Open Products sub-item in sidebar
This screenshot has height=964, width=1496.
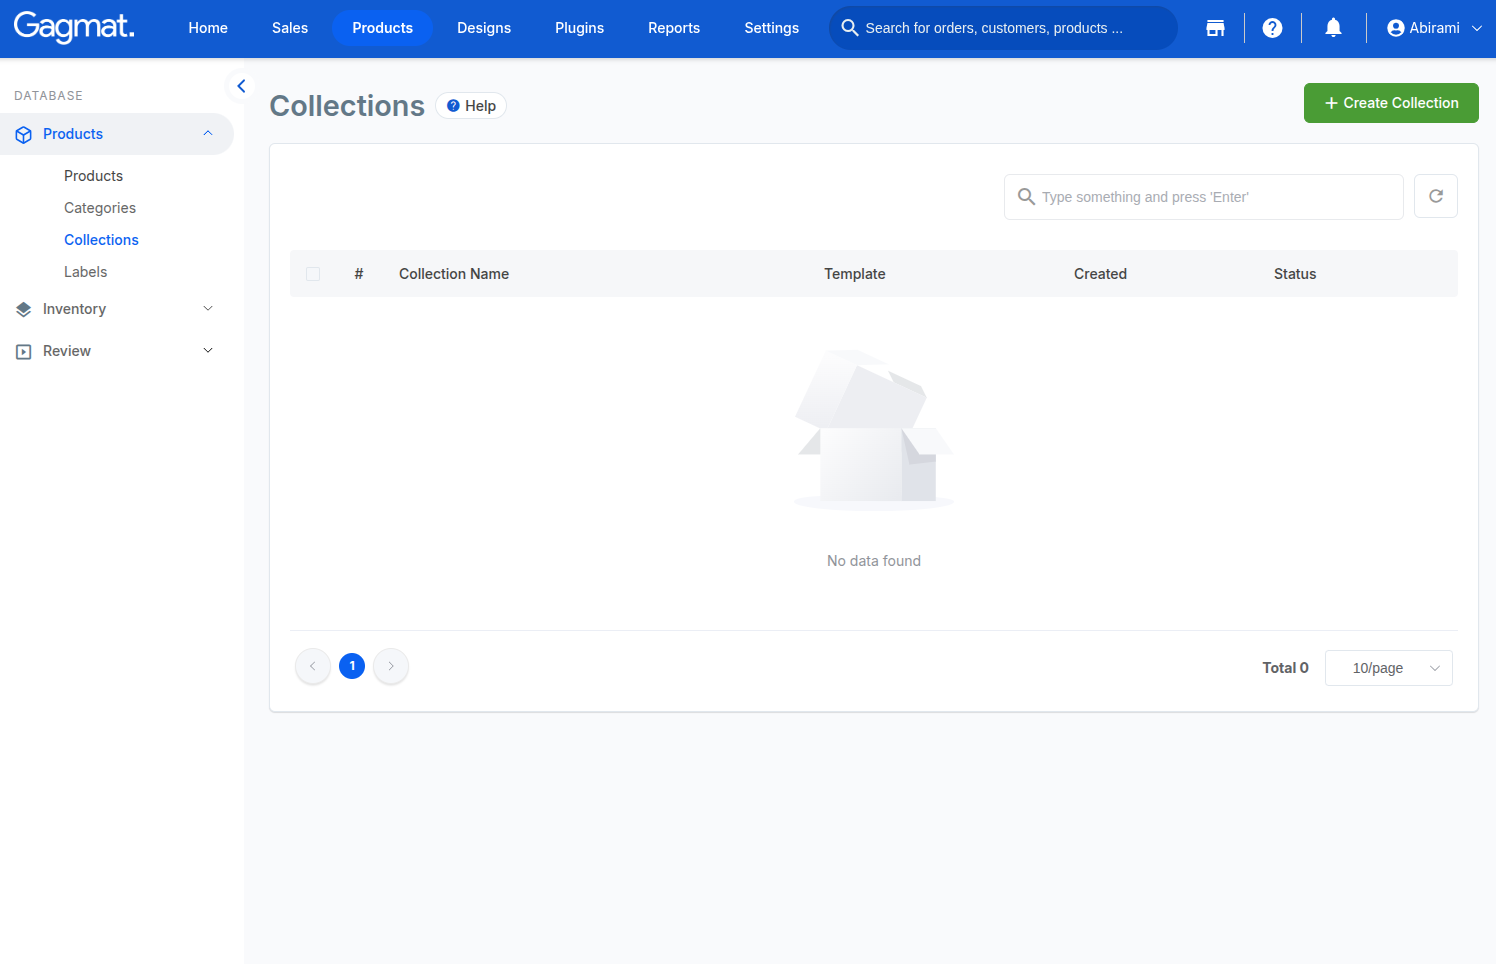pyautogui.click(x=94, y=176)
